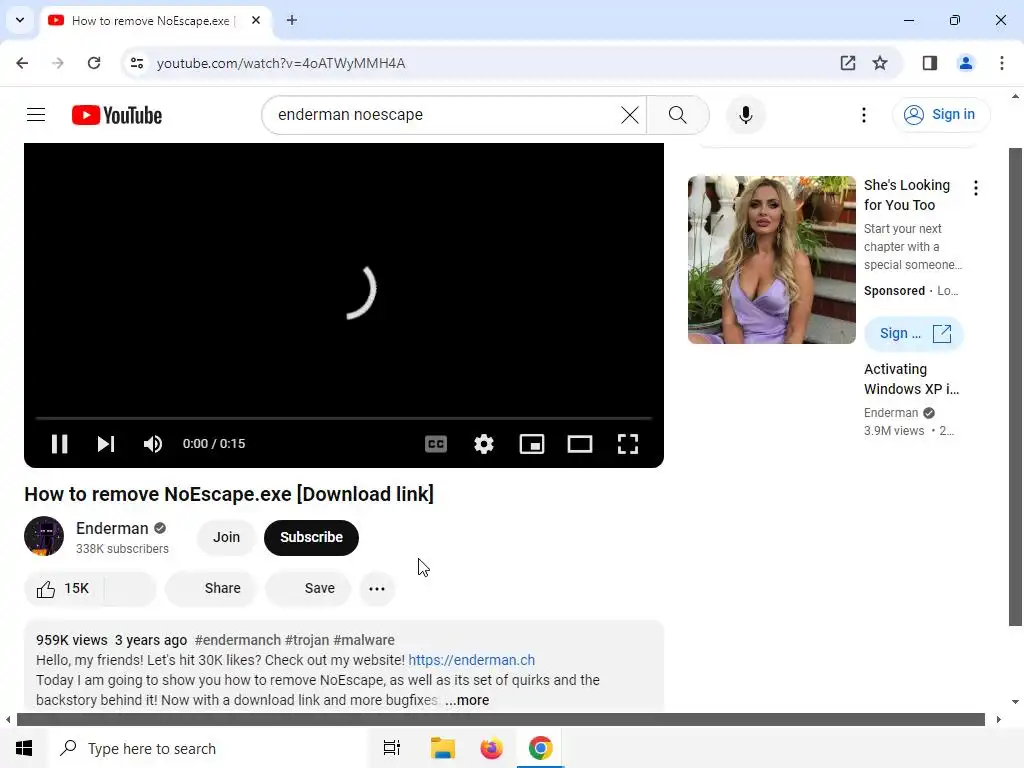This screenshot has width=1024, height=768.
Task: Open the Windows Start menu
Action: (x=24, y=748)
